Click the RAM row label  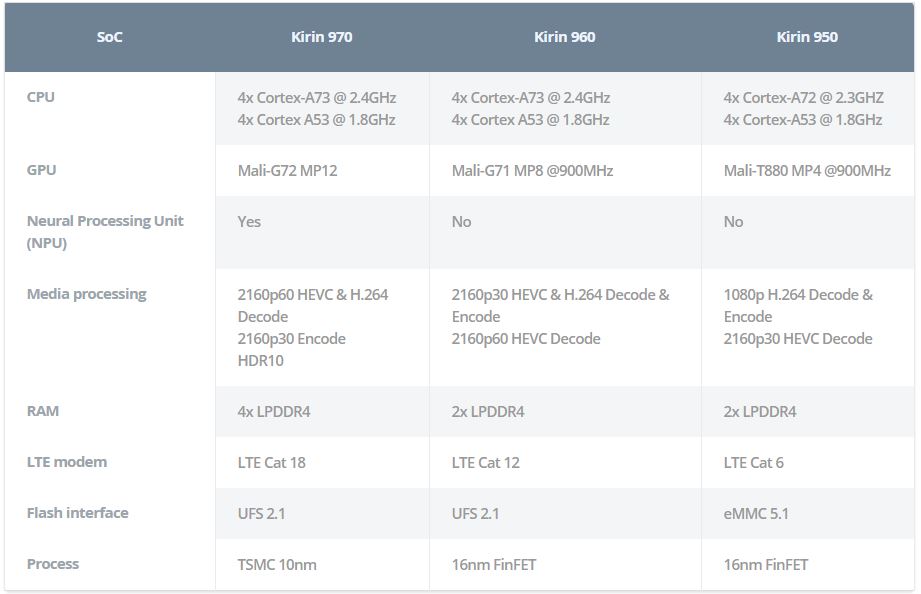43,411
